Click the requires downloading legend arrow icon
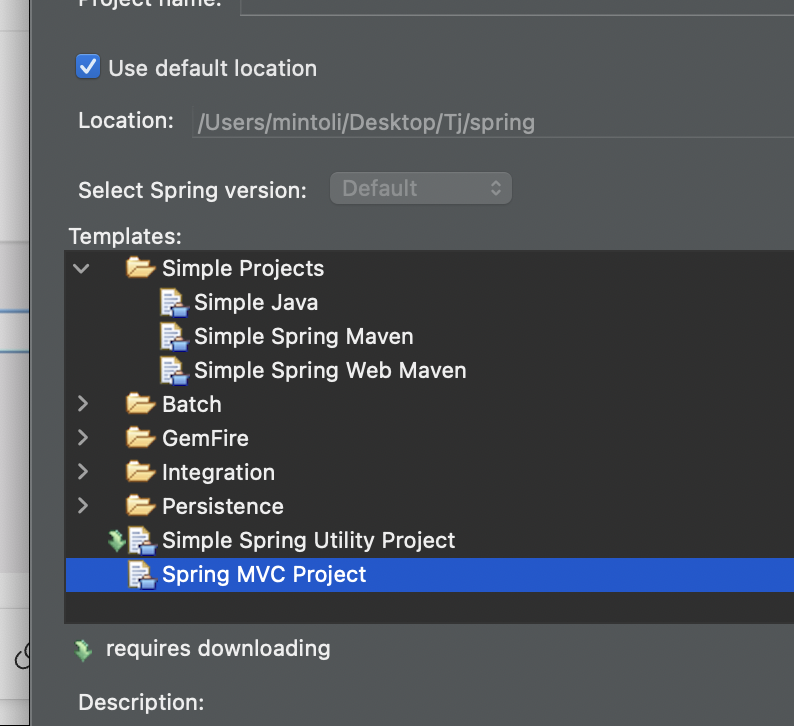This screenshot has width=794, height=726. [83, 650]
